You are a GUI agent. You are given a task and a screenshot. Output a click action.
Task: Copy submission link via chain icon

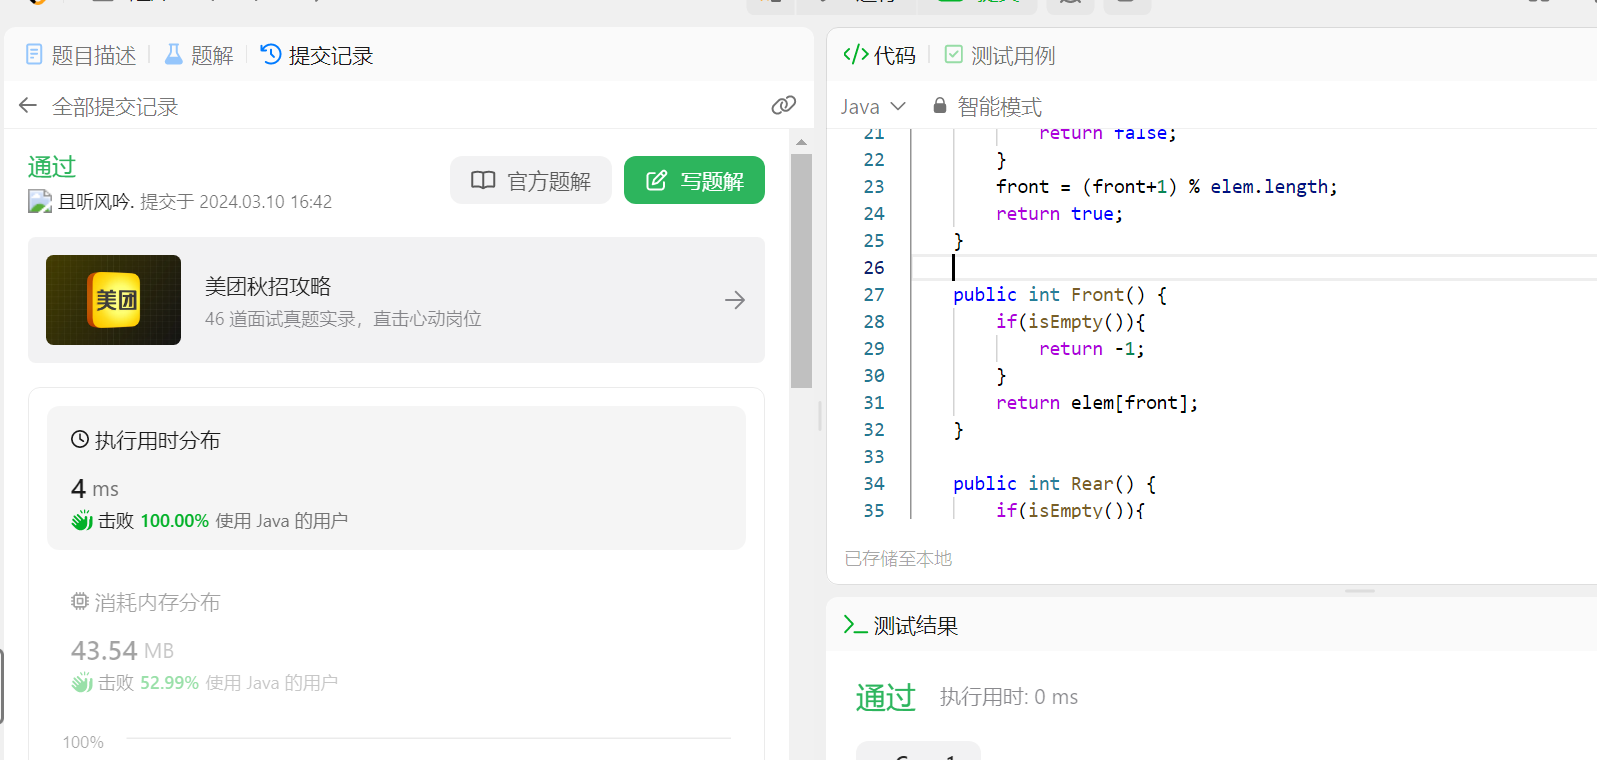[x=784, y=105]
